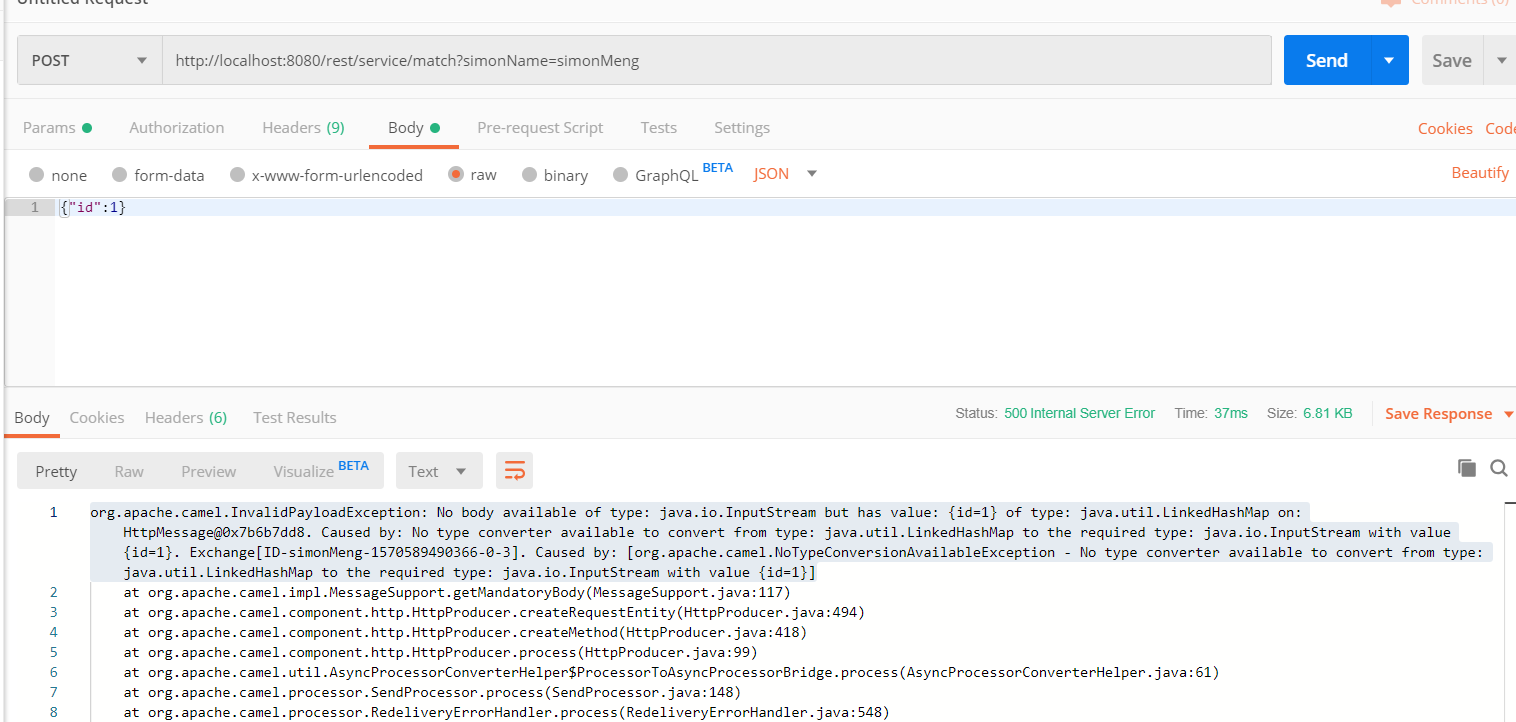Enable the GraphQL body option

[655, 174]
